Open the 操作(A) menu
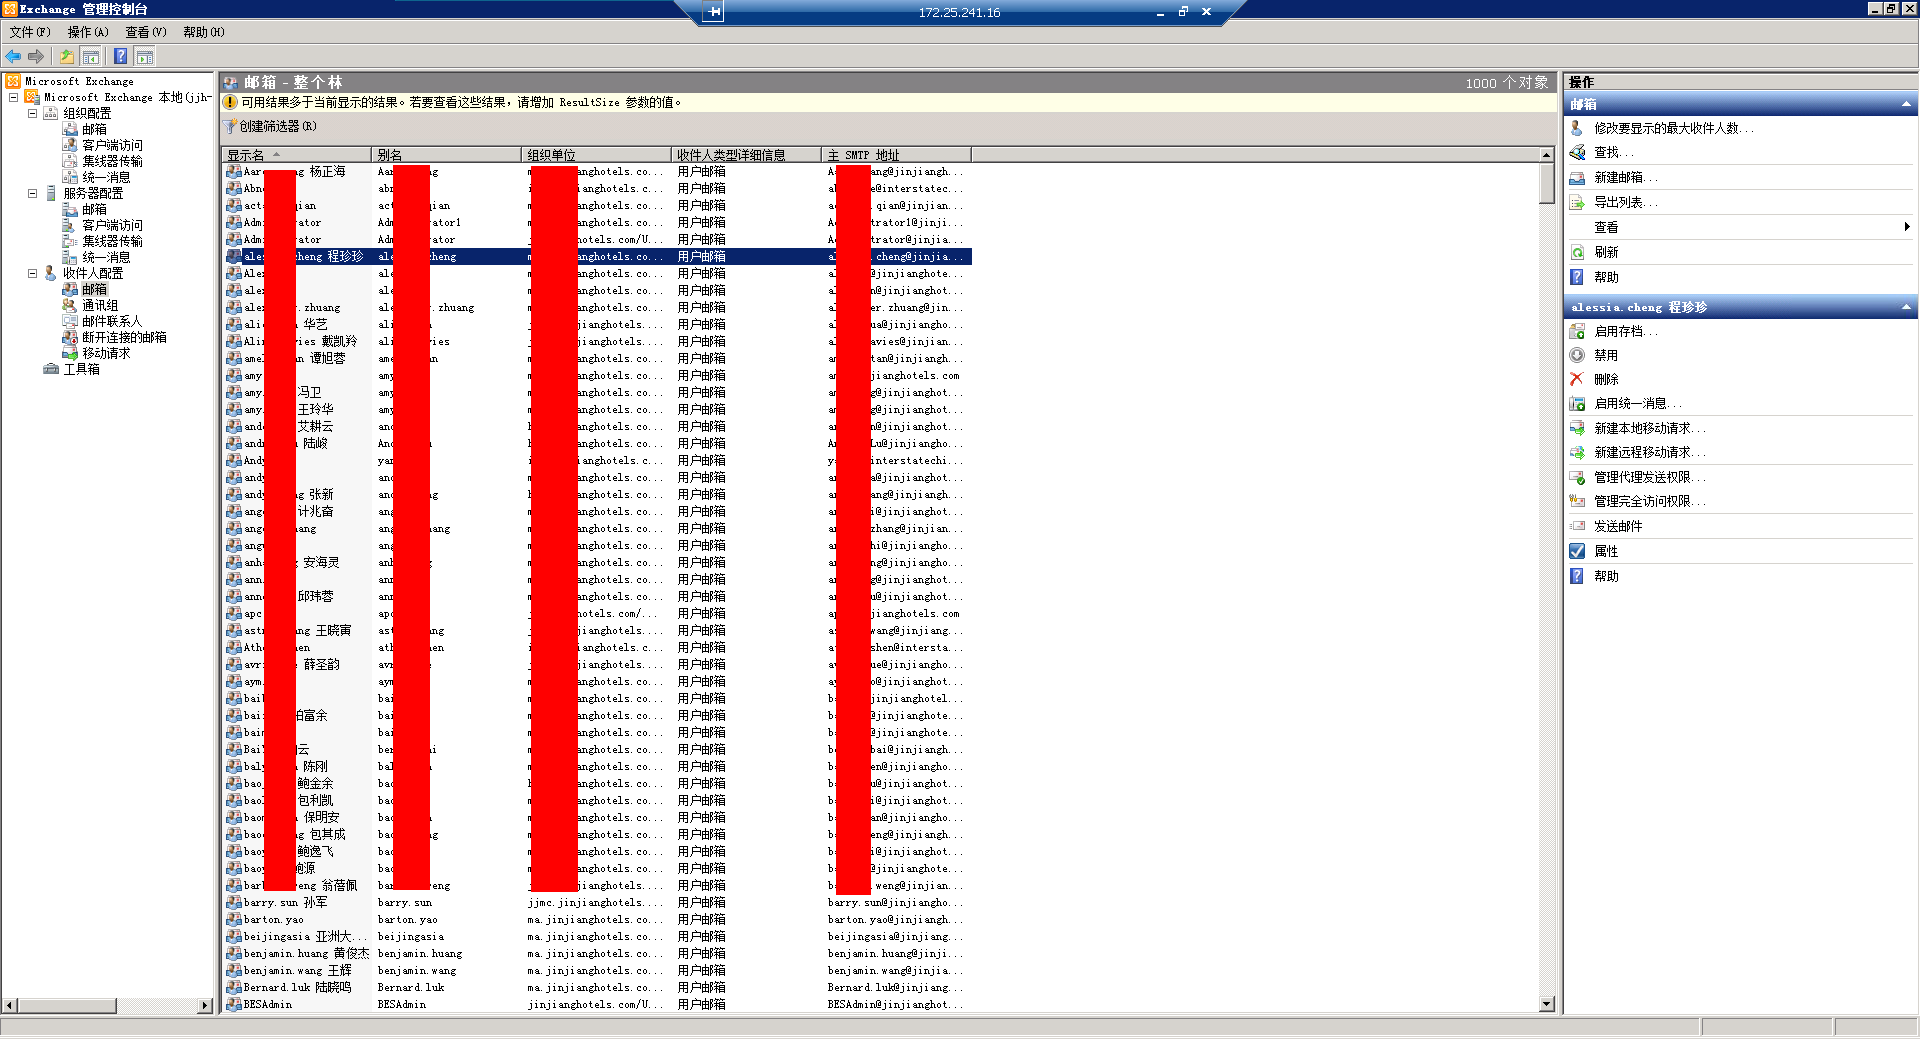This screenshot has height=1039, width=1920. click(88, 32)
